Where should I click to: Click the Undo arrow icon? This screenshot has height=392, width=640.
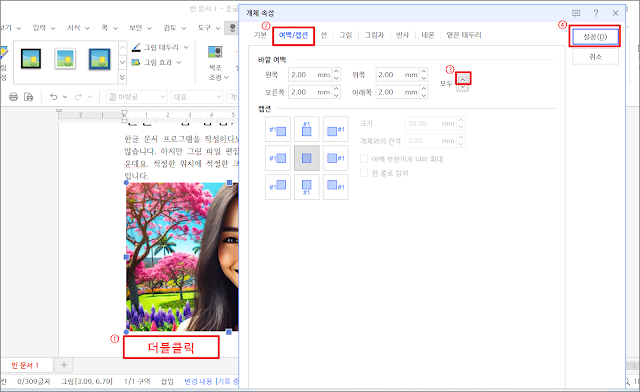click(x=53, y=97)
